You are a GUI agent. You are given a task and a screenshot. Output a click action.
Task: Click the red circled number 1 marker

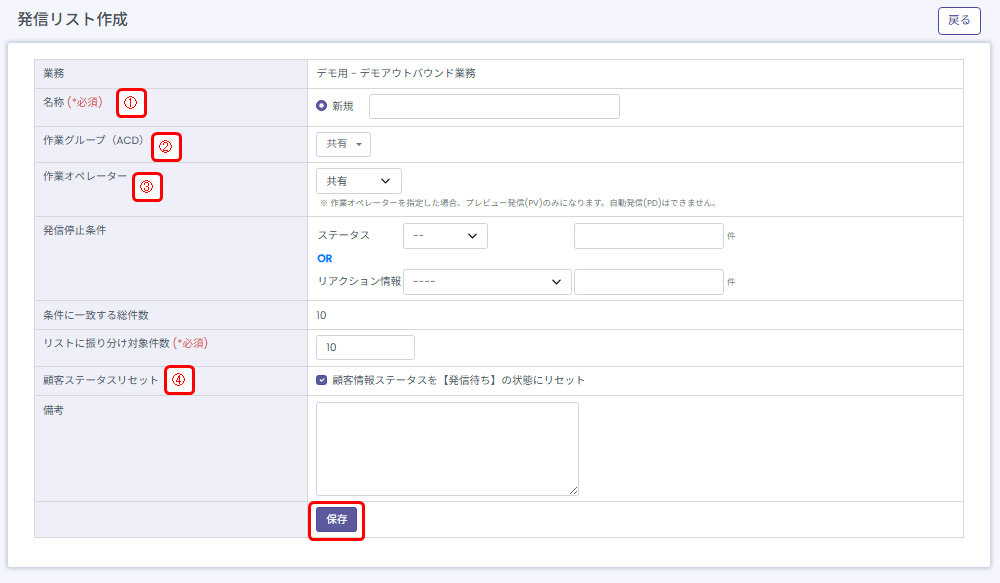[131, 102]
